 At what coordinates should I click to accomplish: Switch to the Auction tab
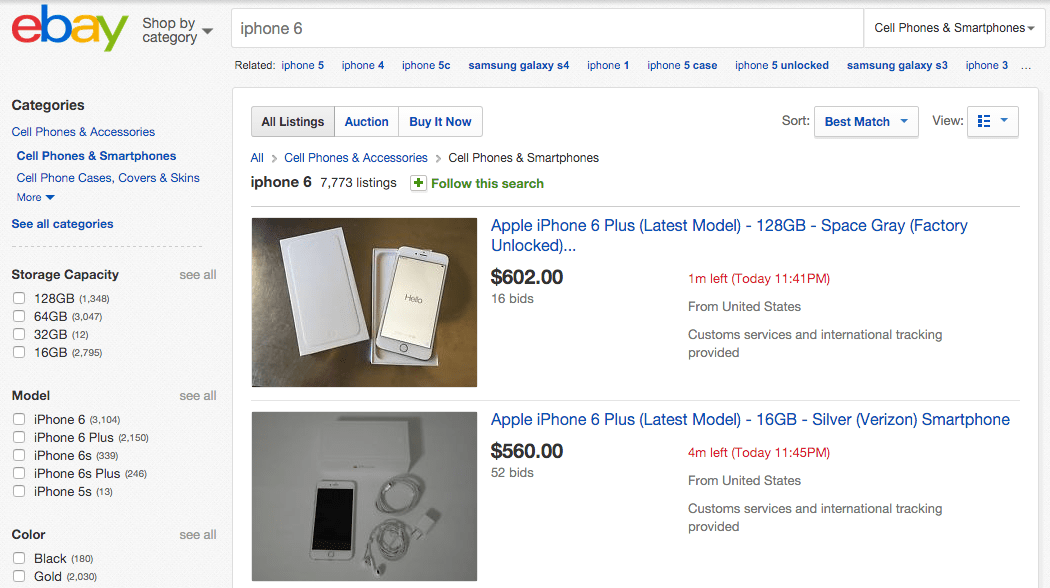pyautogui.click(x=366, y=121)
